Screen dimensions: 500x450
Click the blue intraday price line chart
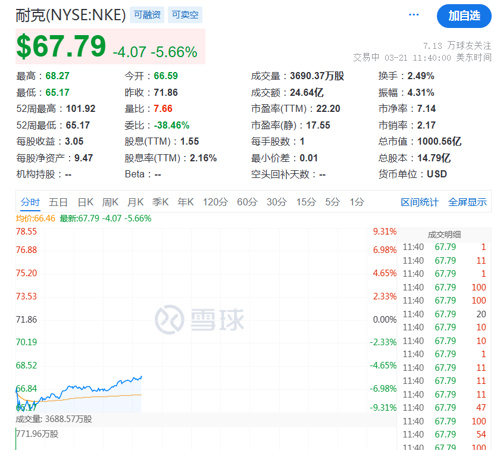tap(79, 393)
